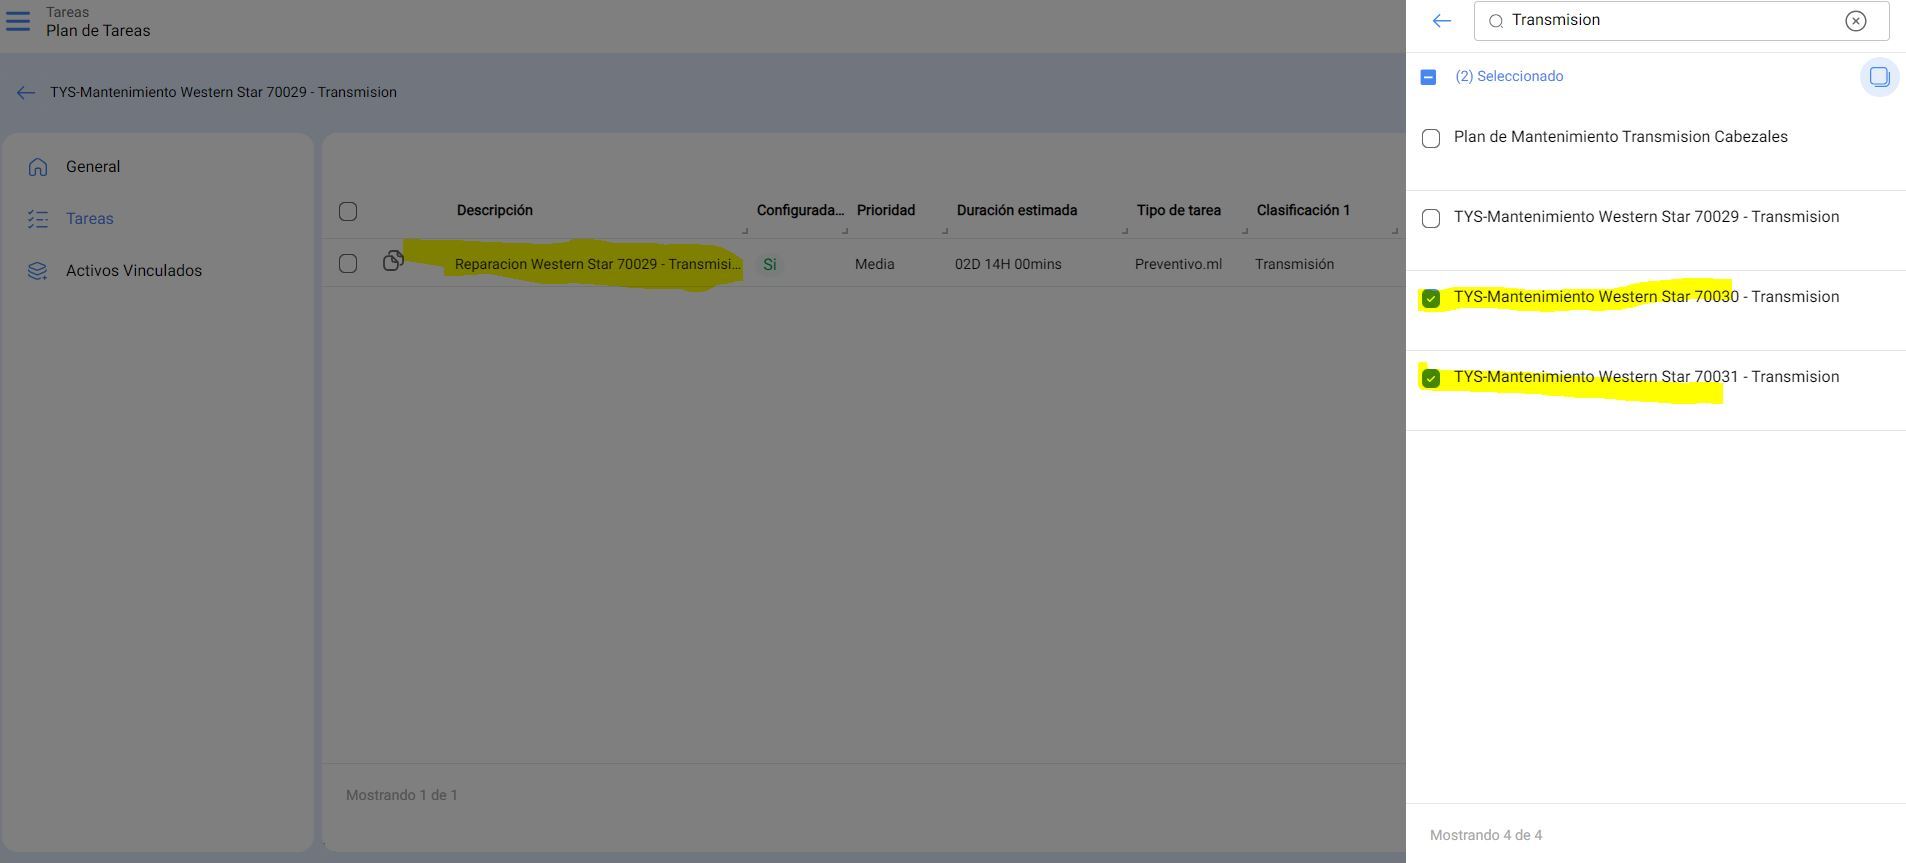Click the General home icon
Screen dimensions: 1906x863
coord(38,167)
